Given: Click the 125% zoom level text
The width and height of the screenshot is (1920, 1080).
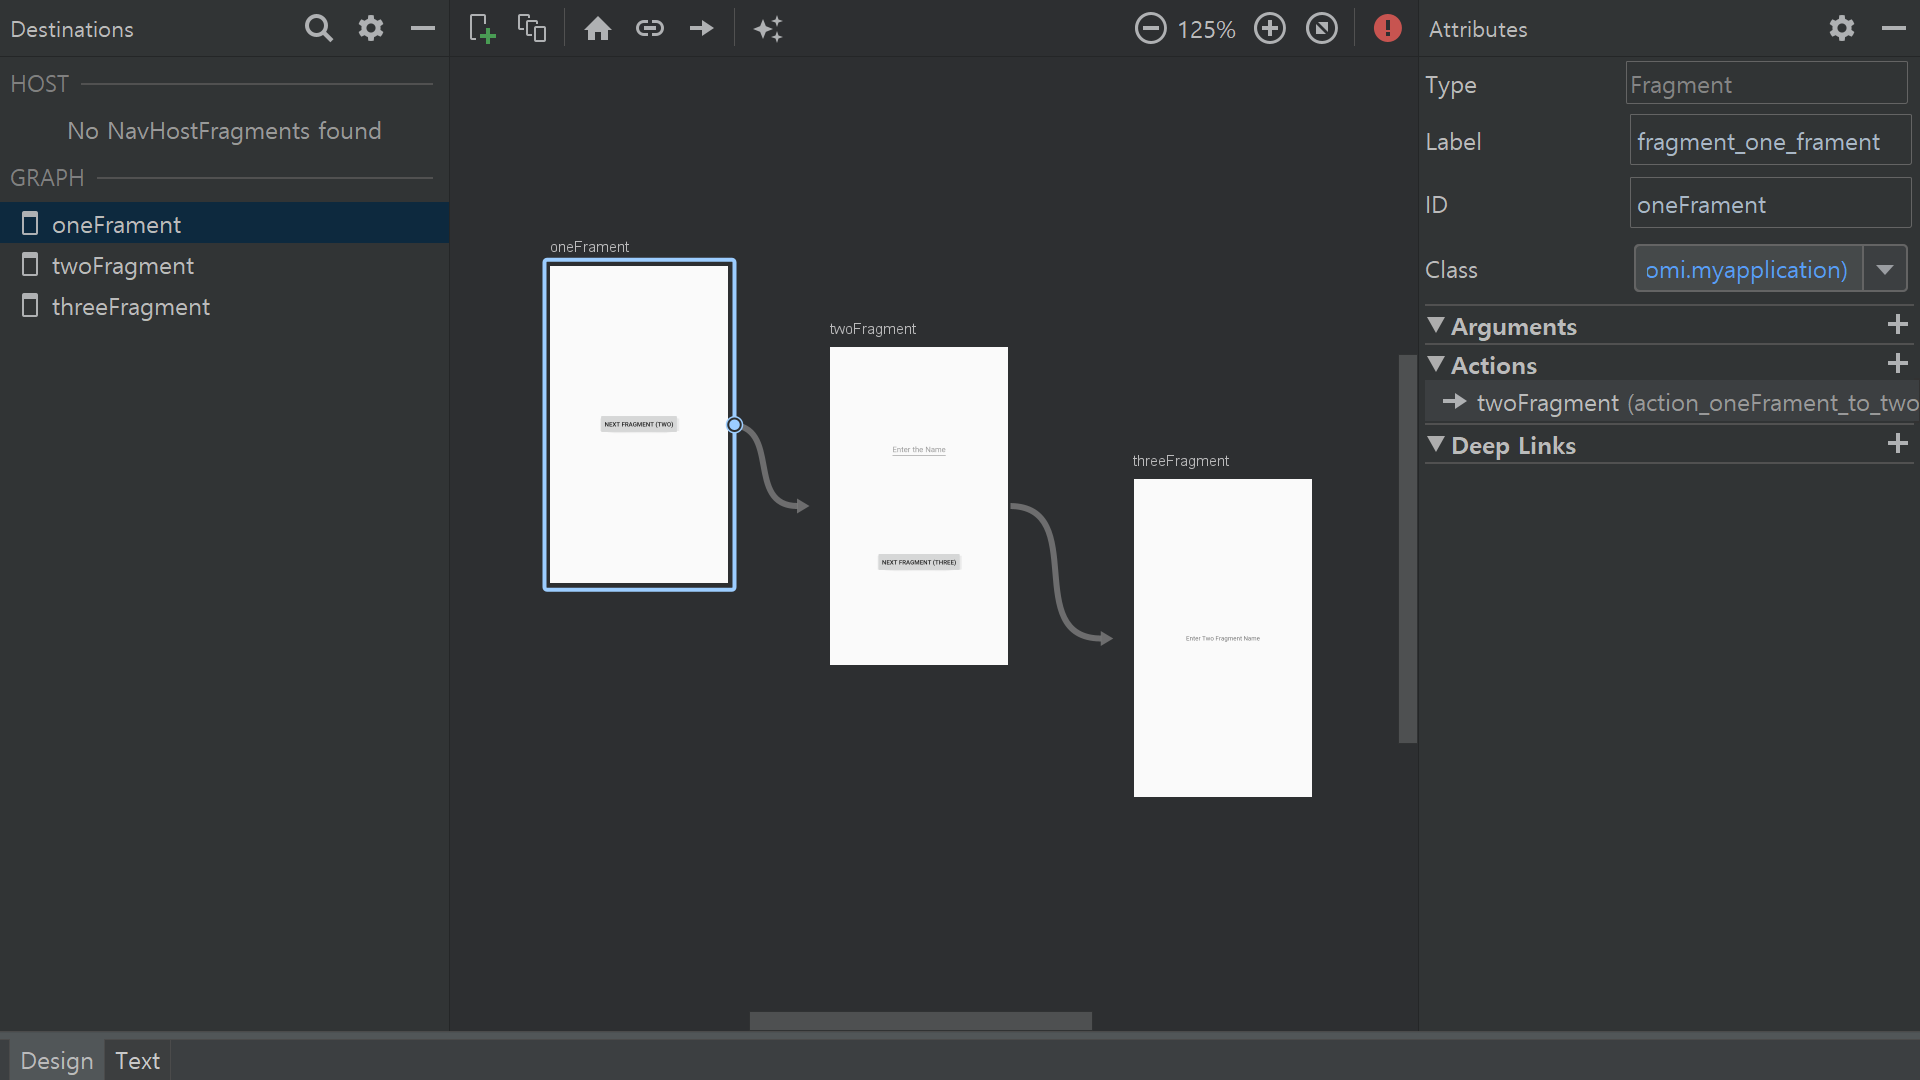Looking at the screenshot, I should (x=1207, y=29).
